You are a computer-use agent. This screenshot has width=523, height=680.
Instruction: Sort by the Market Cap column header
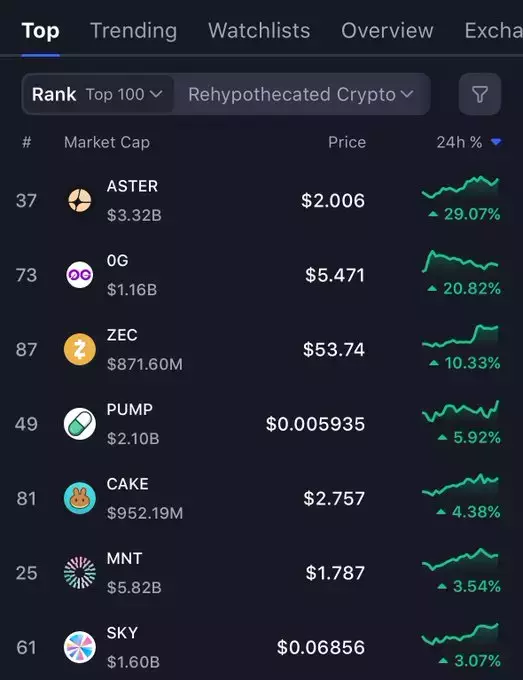(x=107, y=142)
